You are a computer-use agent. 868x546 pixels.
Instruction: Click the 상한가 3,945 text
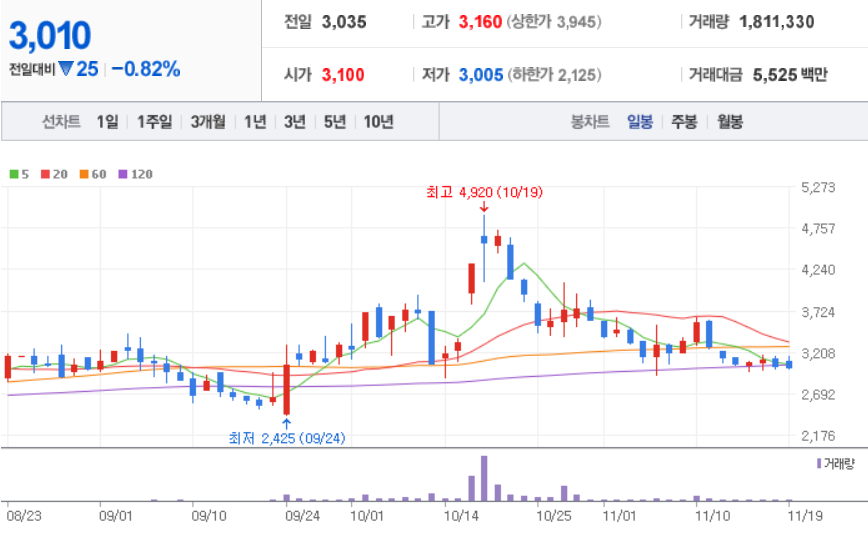point(554,22)
